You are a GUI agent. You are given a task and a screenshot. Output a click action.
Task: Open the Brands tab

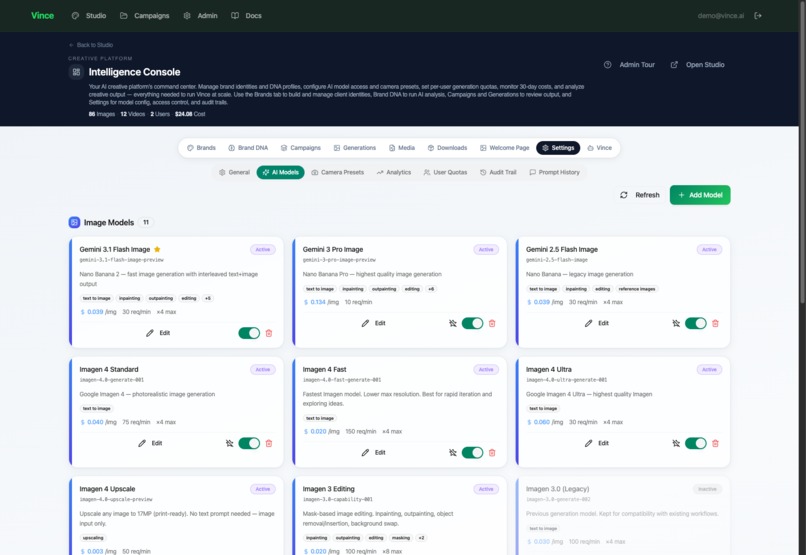[201, 147]
